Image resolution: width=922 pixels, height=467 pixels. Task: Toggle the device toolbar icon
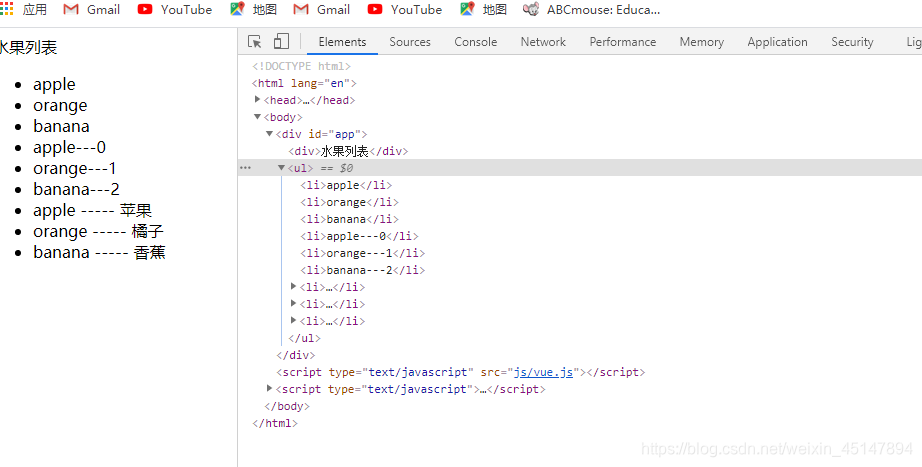[x=281, y=41]
